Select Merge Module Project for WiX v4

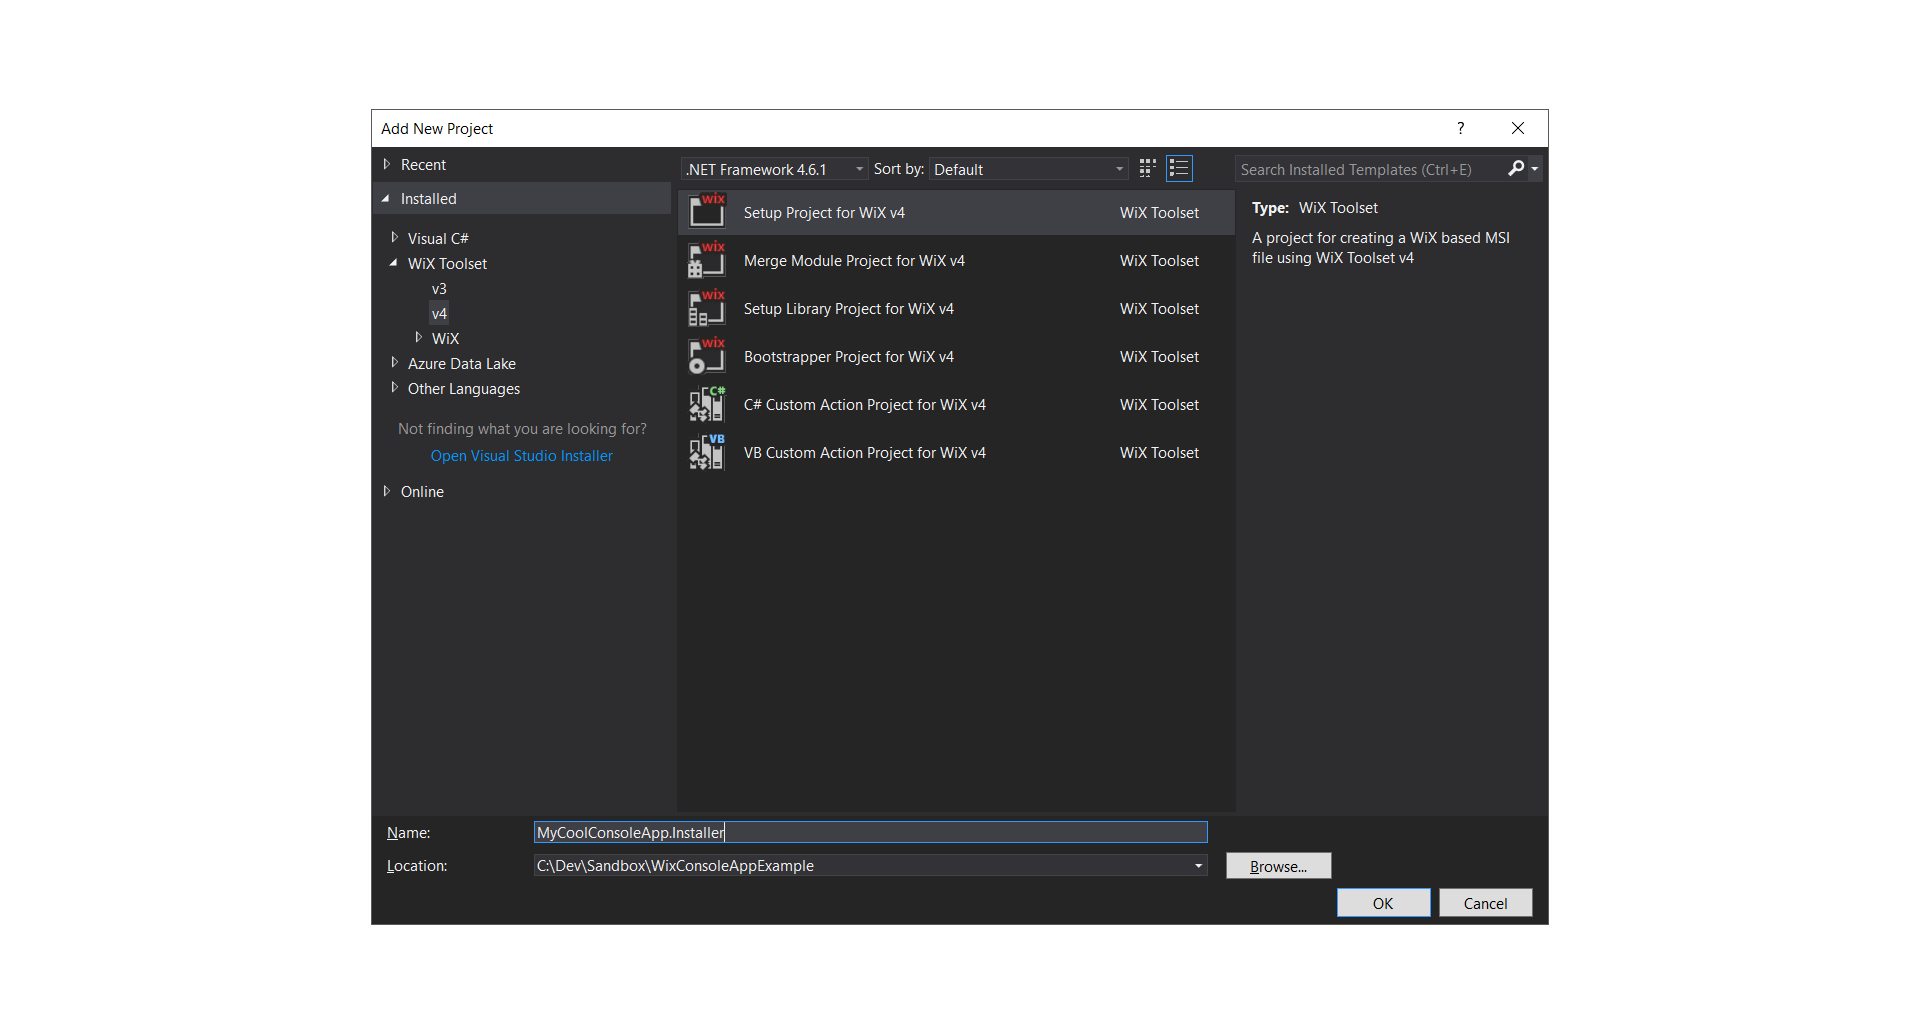click(956, 260)
